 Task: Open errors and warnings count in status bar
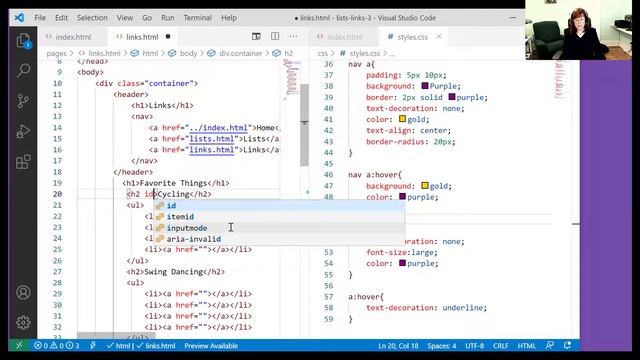point(56,345)
